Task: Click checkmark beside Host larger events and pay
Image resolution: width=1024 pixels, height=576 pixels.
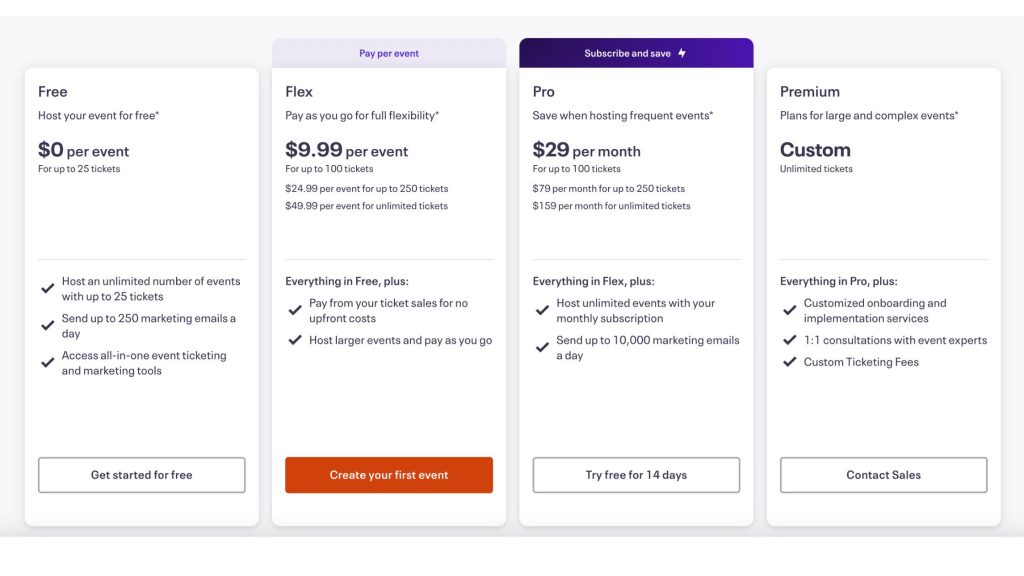Action: pyautogui.click(x=295, y=340)
